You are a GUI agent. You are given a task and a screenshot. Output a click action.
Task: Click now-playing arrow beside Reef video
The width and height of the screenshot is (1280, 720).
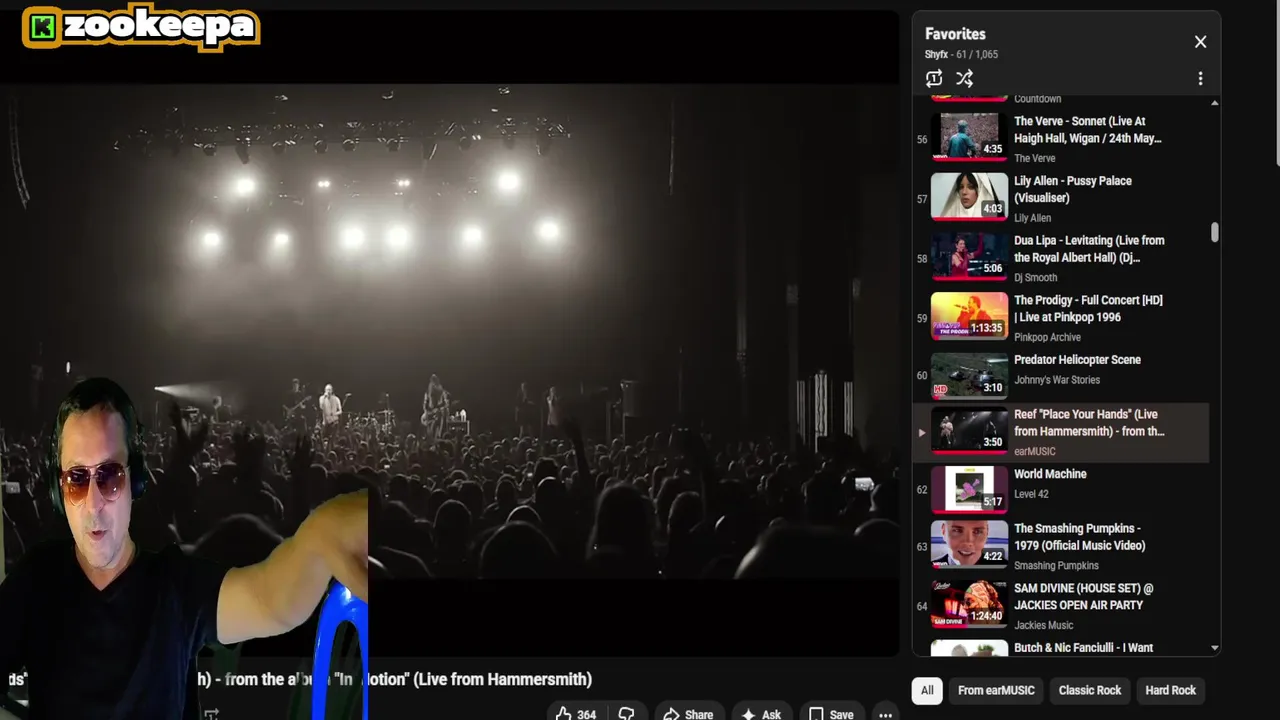point(921,433)
